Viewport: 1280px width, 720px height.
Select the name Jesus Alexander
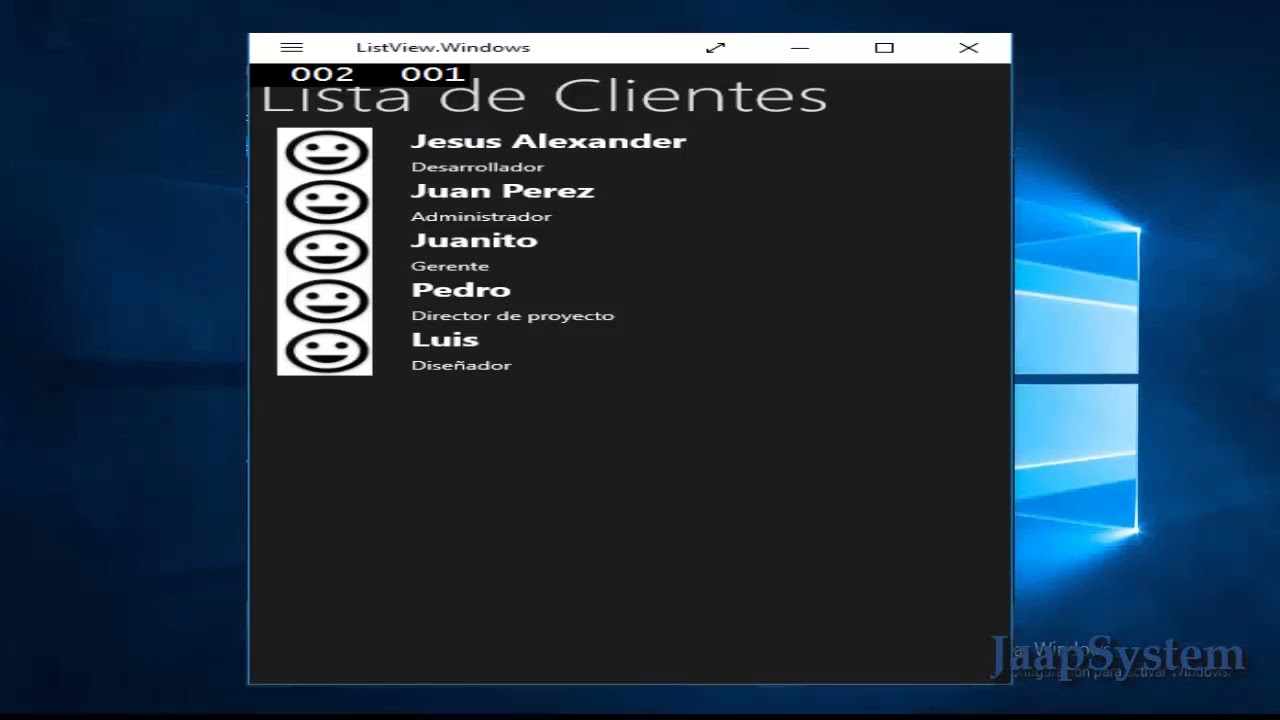pos(548,141)
